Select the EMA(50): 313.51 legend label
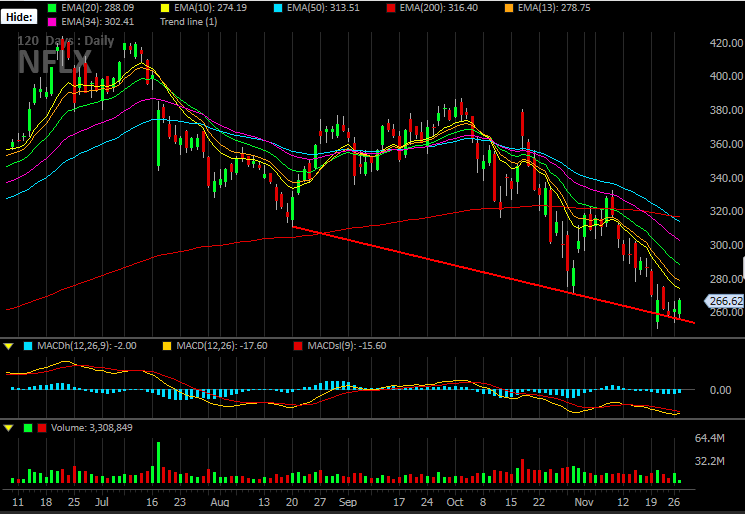 coord(323,8)
